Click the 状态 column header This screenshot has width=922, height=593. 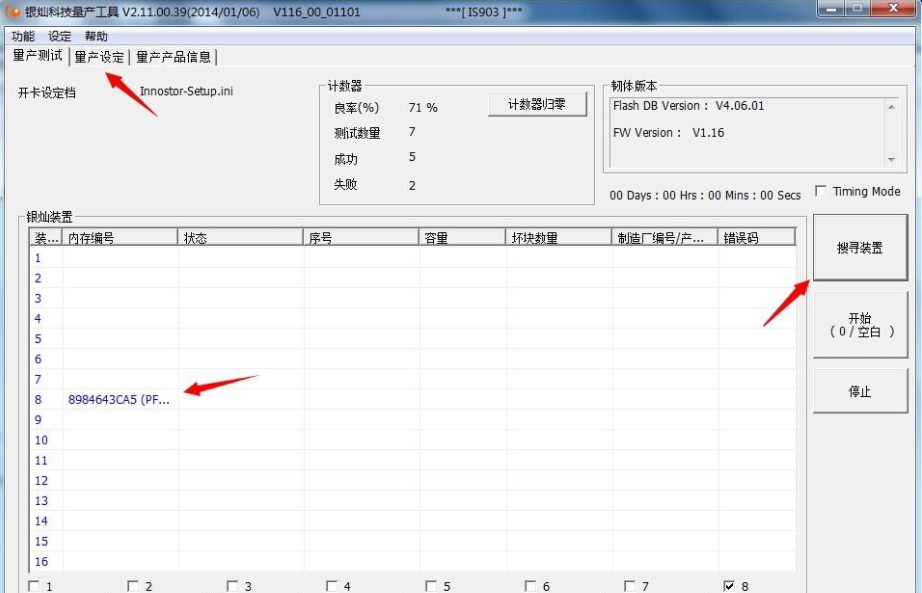240,238
